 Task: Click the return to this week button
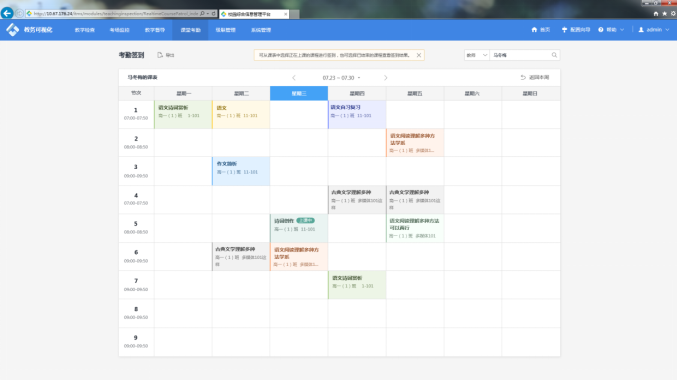[x=535, y=77]
